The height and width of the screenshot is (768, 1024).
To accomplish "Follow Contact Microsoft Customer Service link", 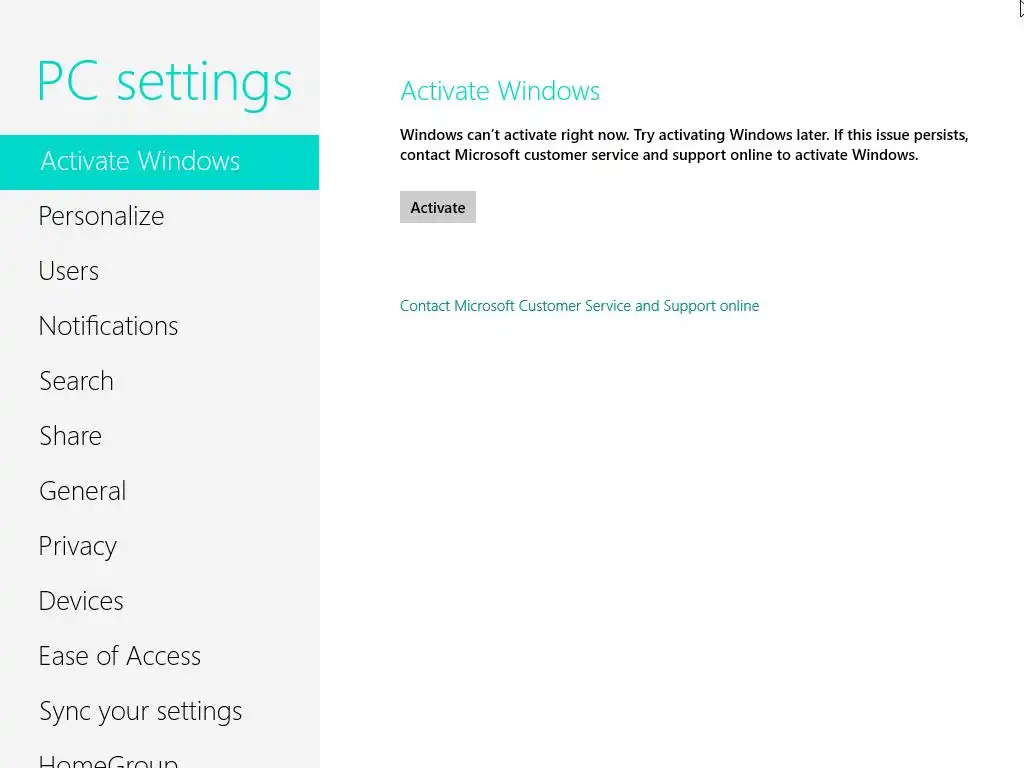I will tap(579, 306).
